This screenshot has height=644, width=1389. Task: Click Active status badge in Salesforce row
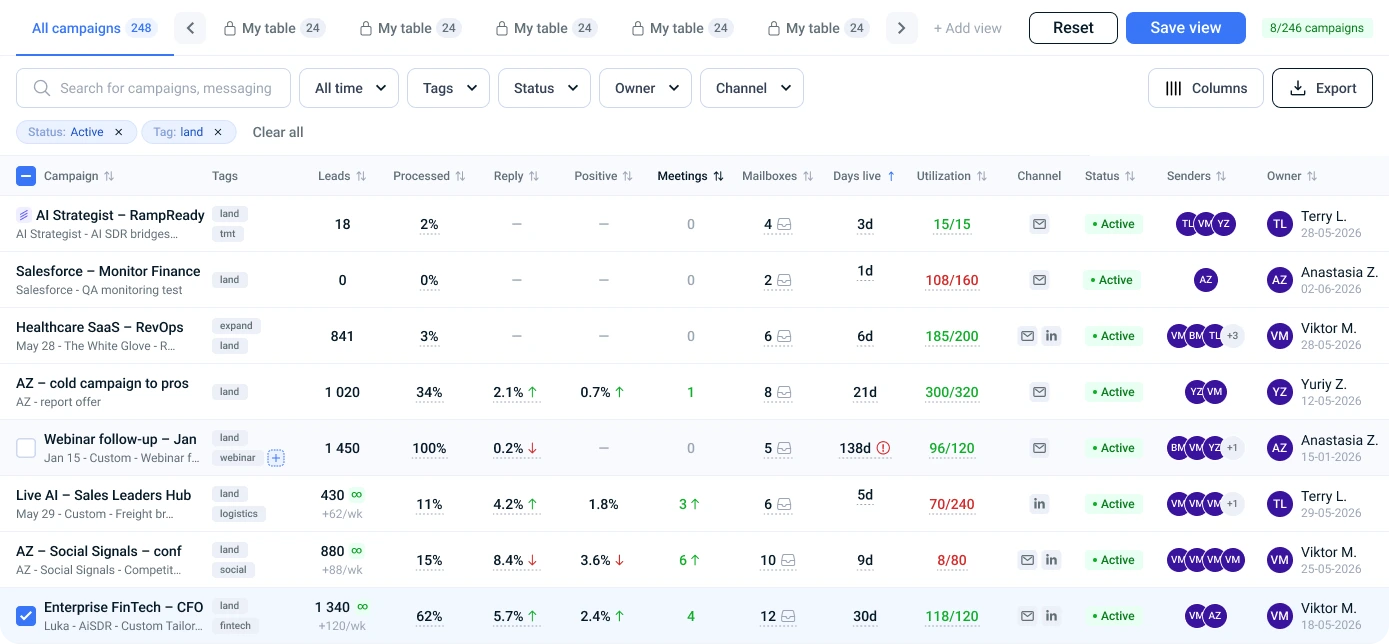pyautogui.click(x=1112, y=280)
